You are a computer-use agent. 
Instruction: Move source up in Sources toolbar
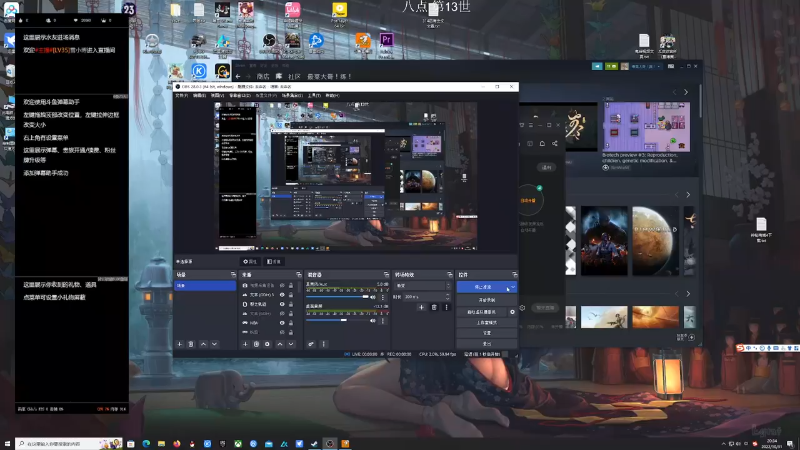tap(280, 344)
